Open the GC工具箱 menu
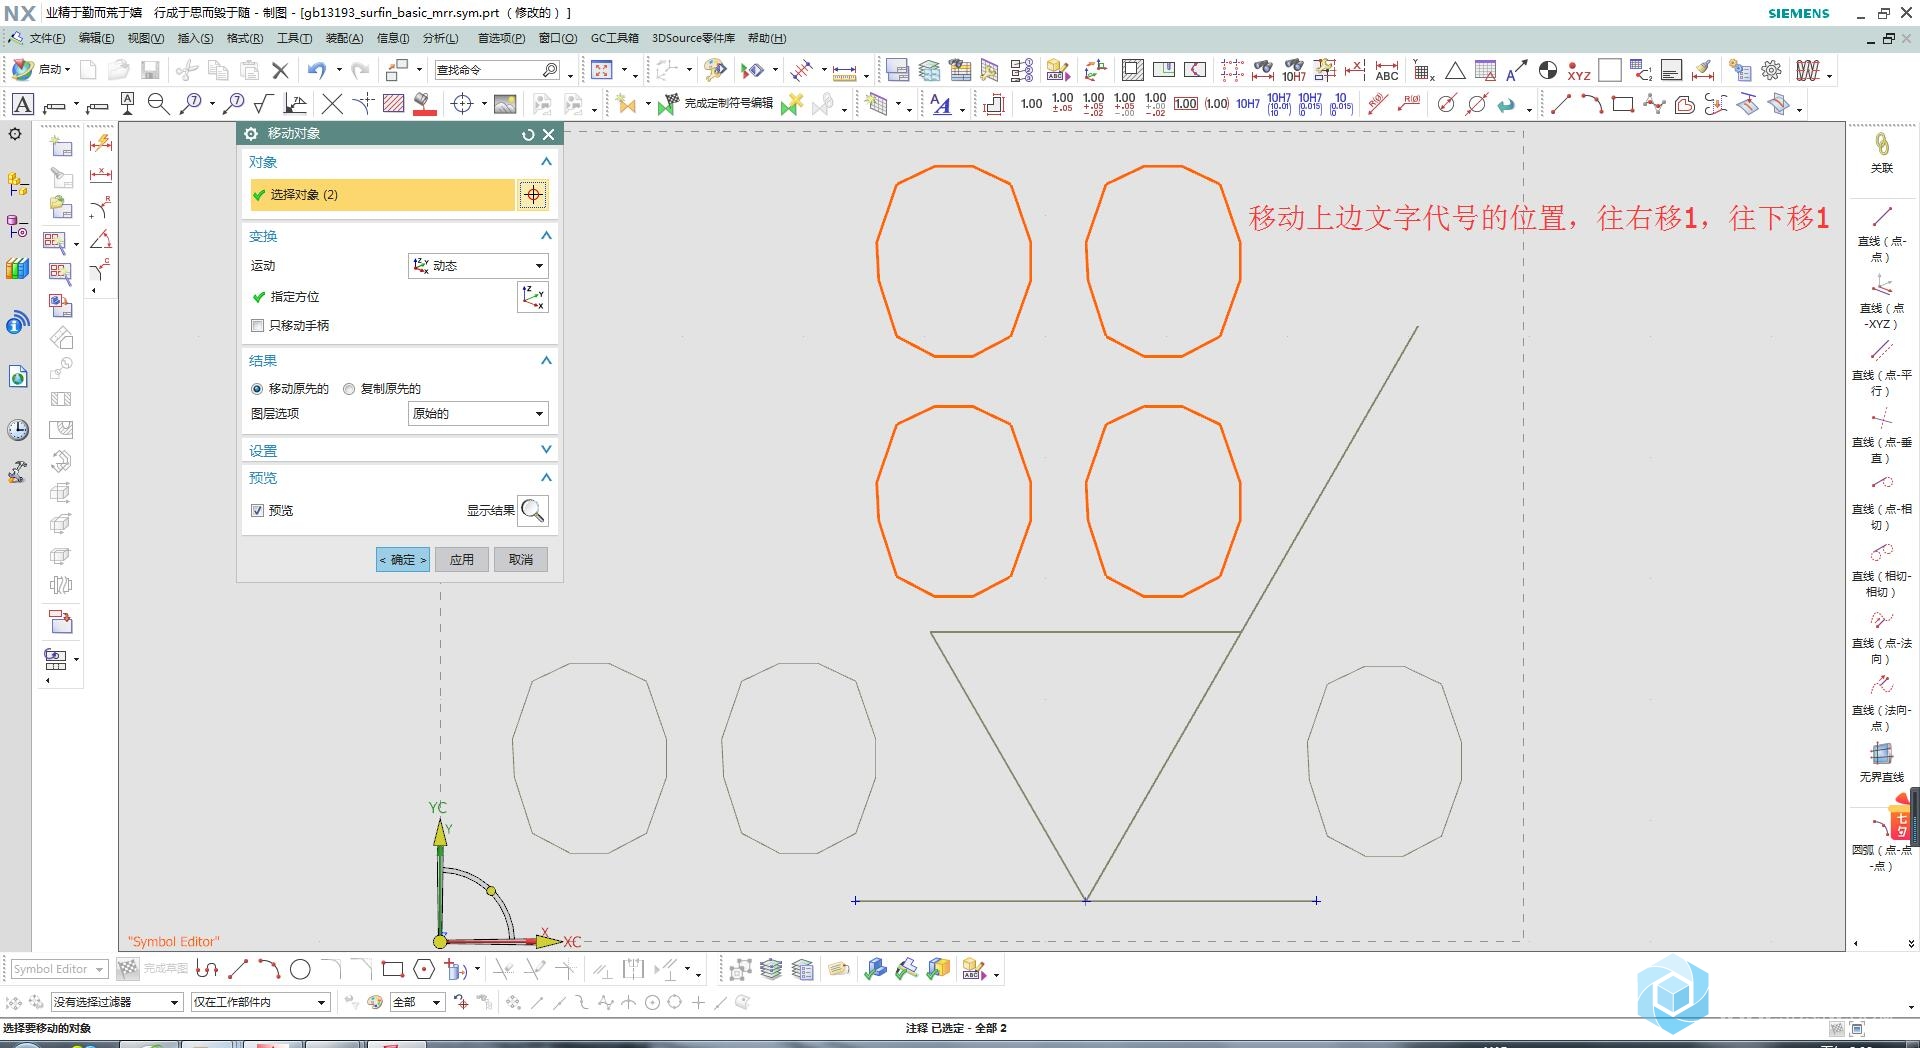This screenshot has height=1048, width=1920. click(x=614, y=38)
